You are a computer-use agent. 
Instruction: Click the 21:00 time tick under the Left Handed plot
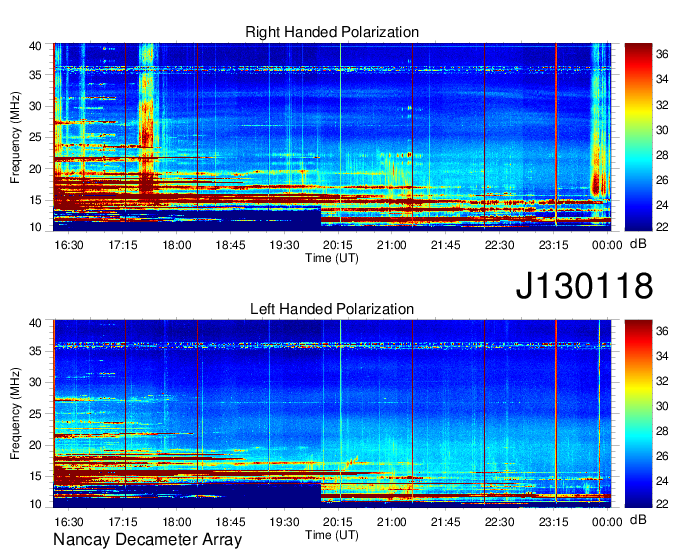(x=392, y=522)
